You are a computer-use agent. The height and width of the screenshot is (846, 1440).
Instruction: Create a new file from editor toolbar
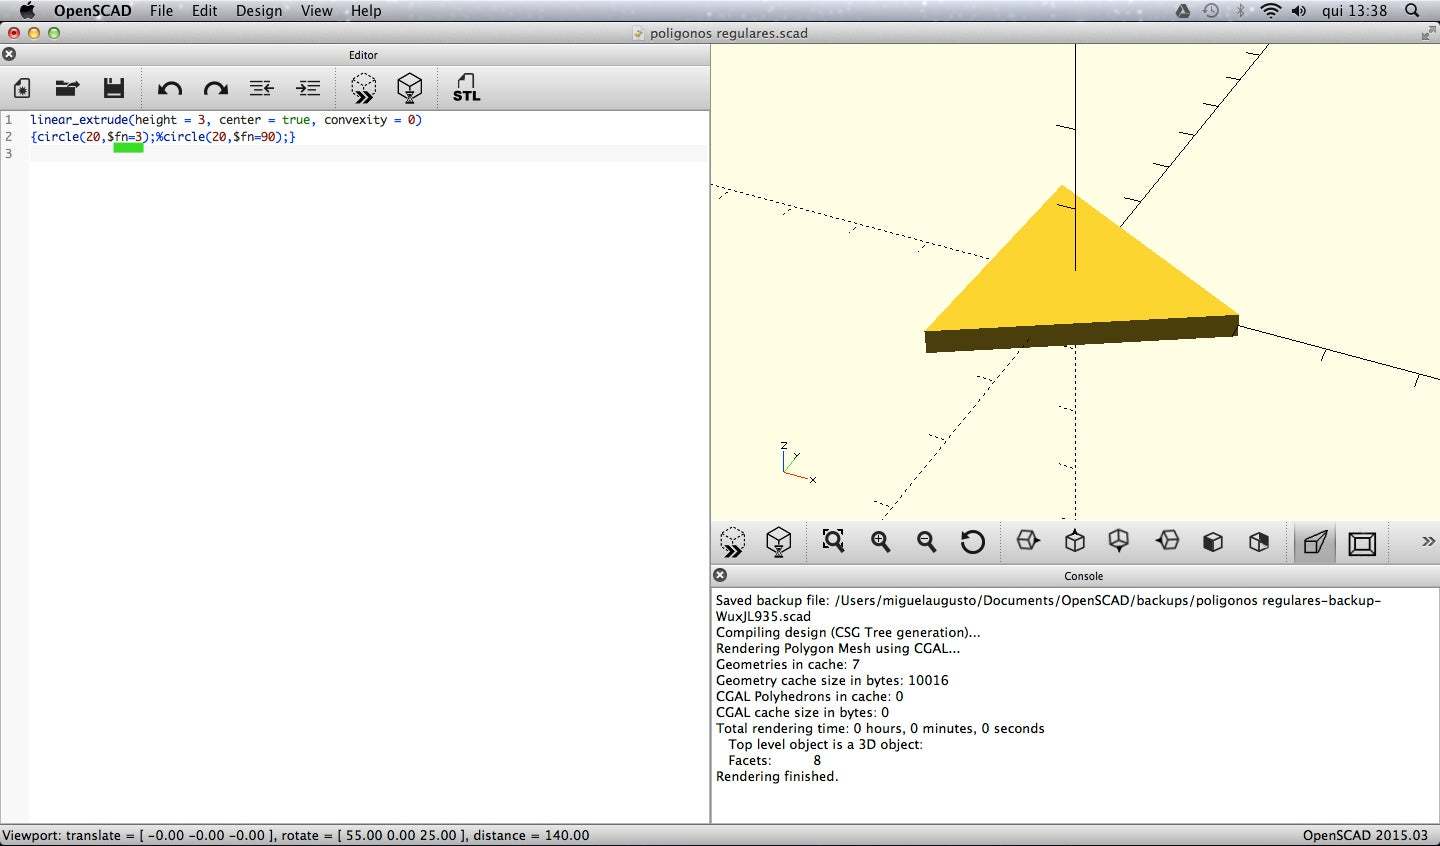[x=22, y=88]
